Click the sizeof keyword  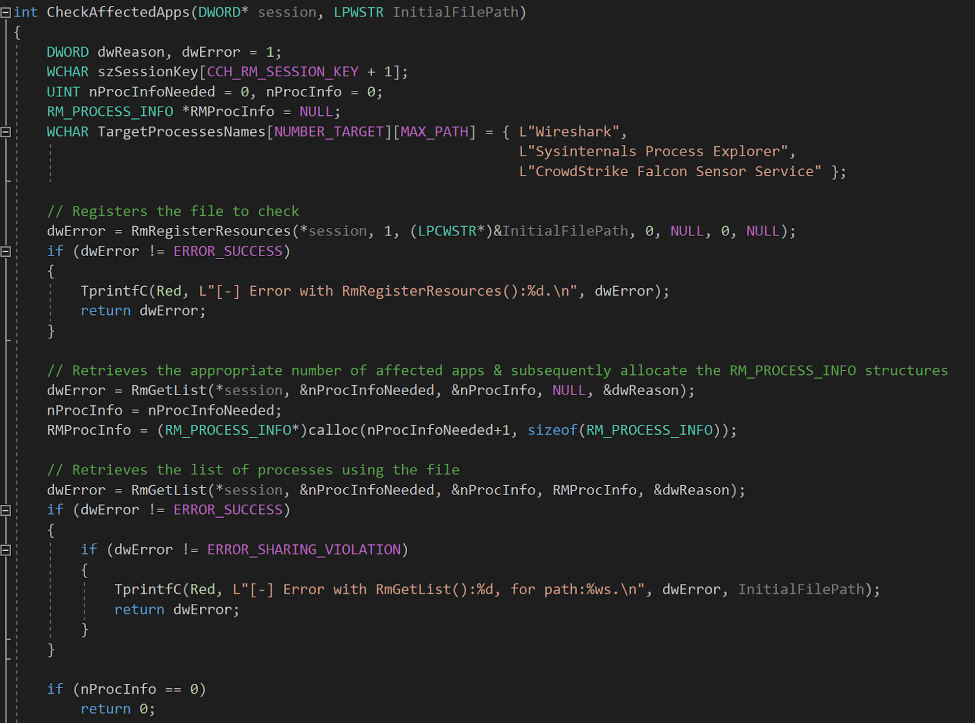pos(552,430)
